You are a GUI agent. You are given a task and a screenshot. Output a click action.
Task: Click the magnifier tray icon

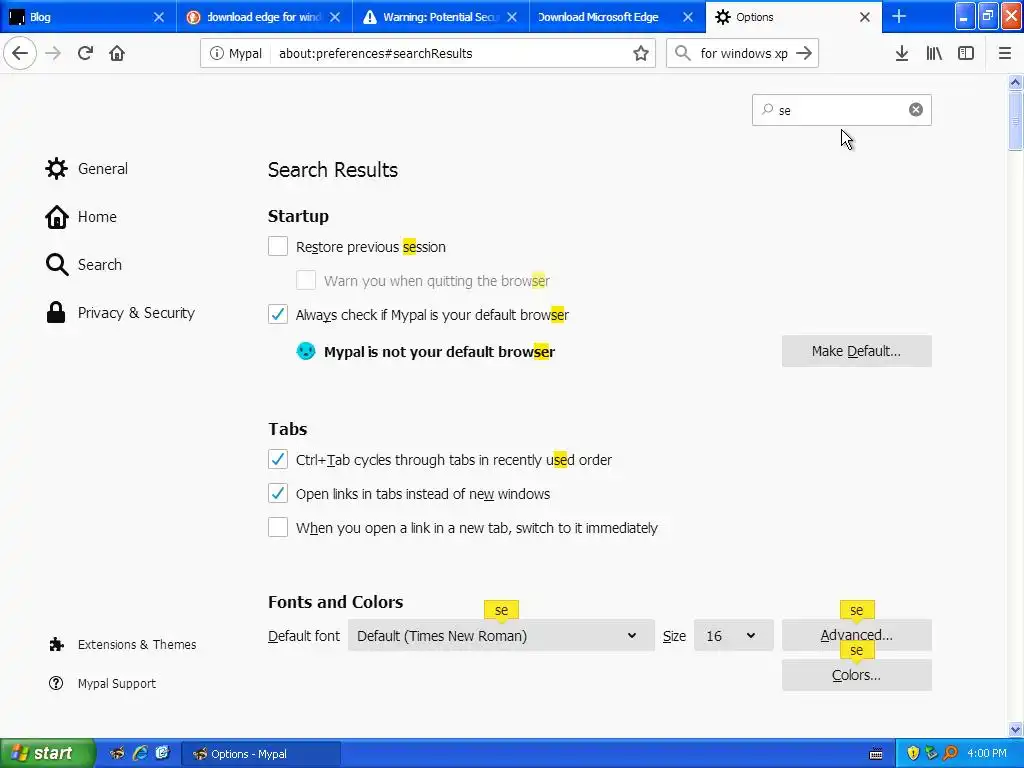point(951,753)
